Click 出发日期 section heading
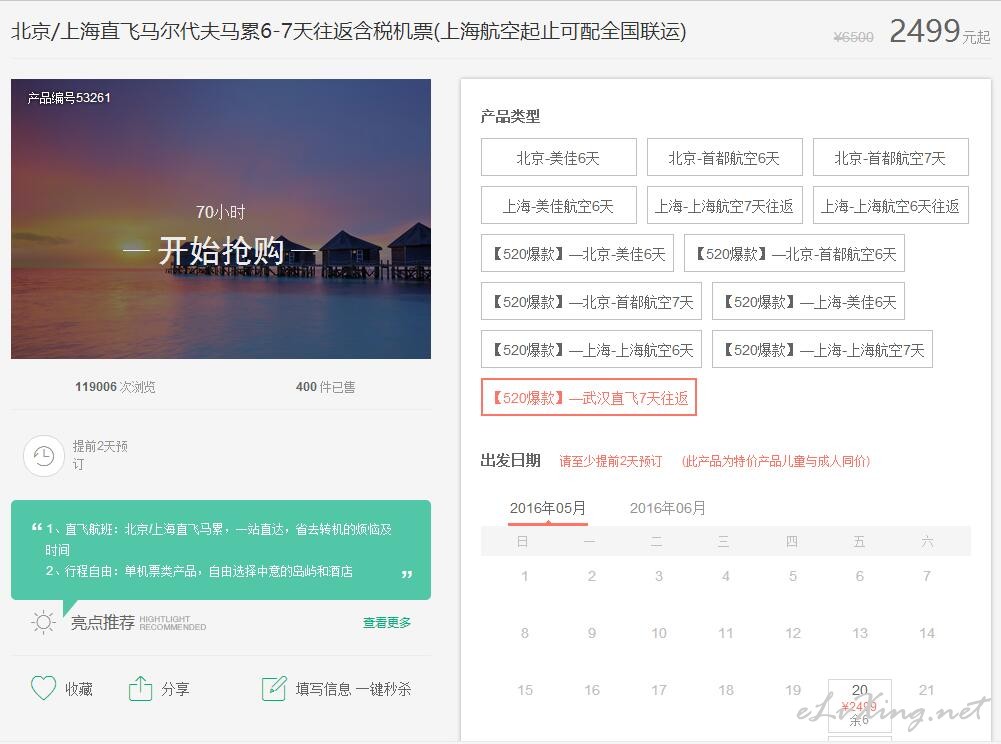This screenshot has height=744, width=1001. pyautogui.click(x=511, y=460)
